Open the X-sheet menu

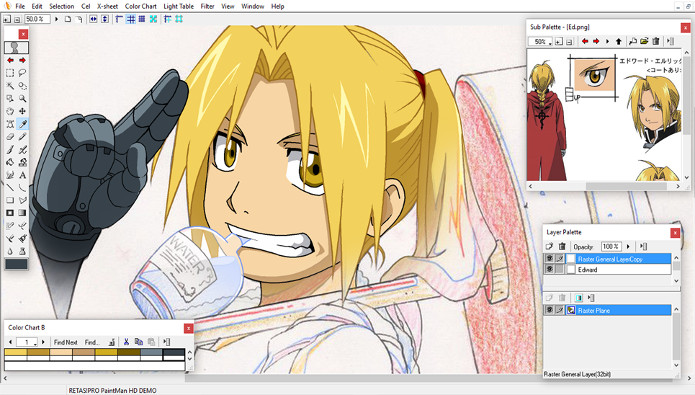click(x=108, y=6)
